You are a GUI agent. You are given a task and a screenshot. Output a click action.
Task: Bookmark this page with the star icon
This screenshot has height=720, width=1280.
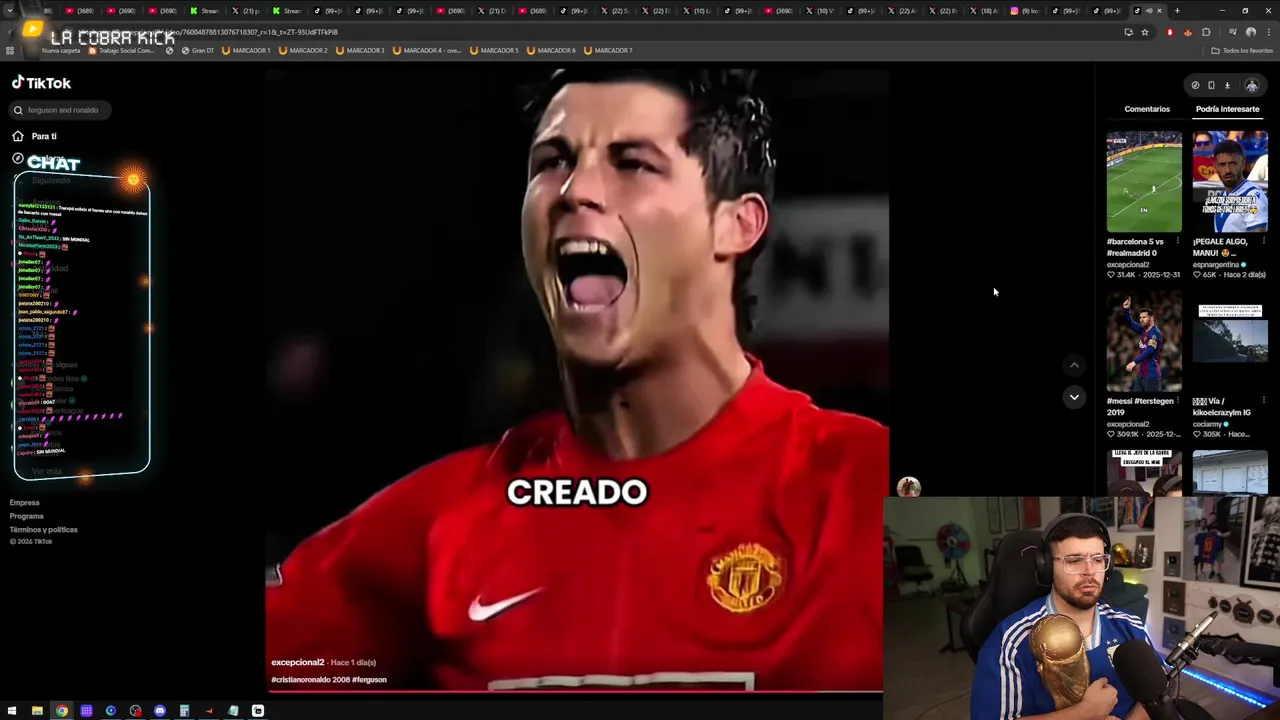1145,32
